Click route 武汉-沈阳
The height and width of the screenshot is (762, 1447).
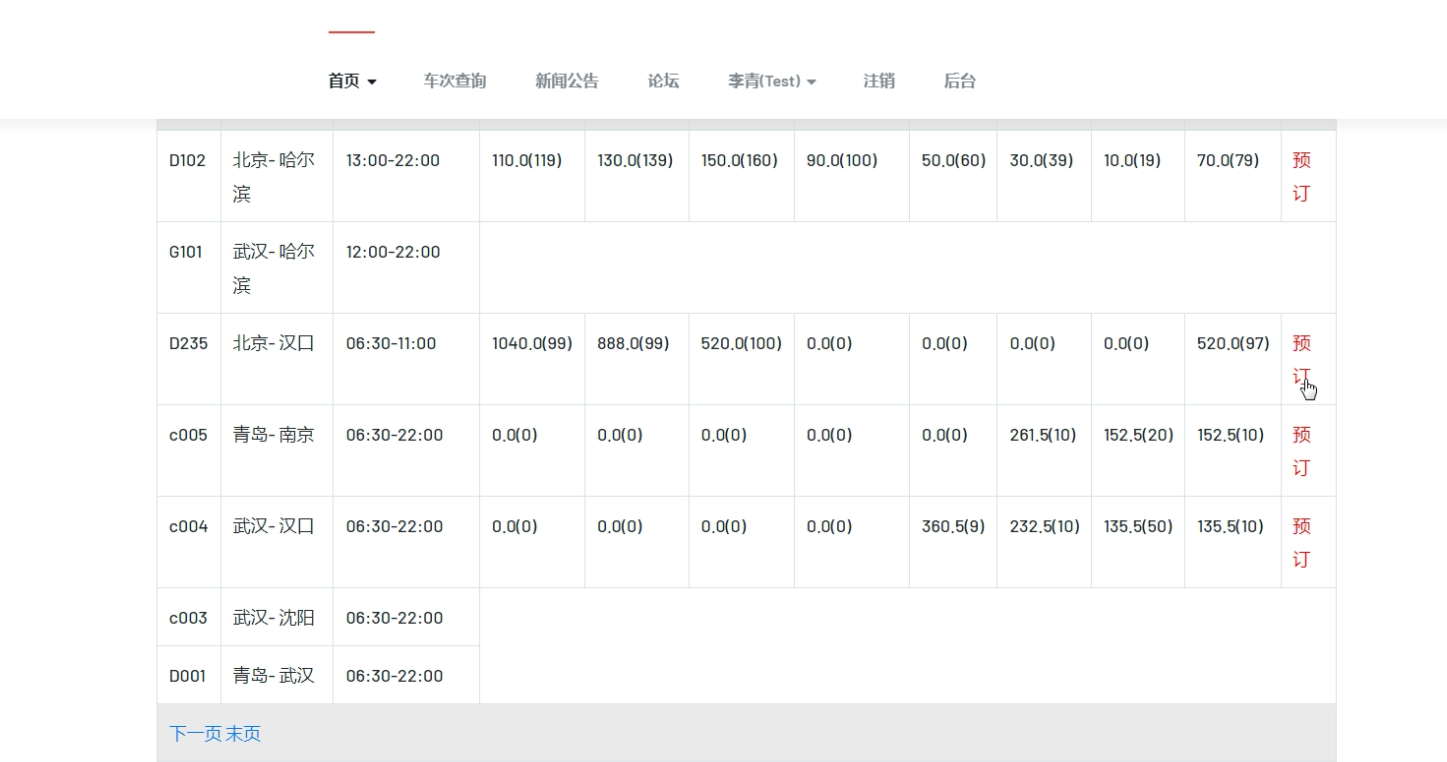[274, 618]
